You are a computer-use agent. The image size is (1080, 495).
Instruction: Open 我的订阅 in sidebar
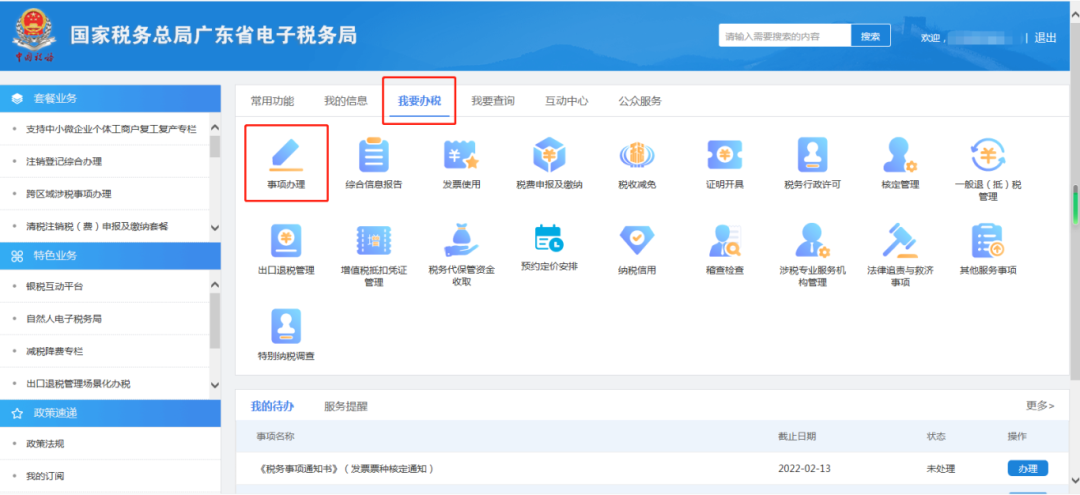point(45,476)
